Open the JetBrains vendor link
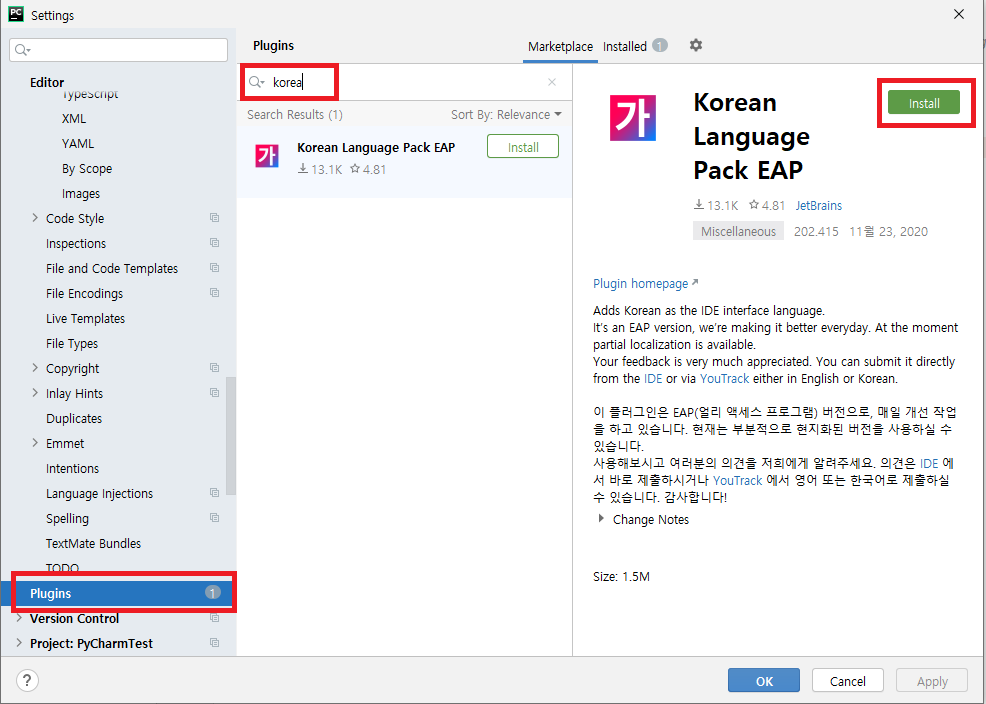This screenshot has height=704, width=986. point(819,206)
